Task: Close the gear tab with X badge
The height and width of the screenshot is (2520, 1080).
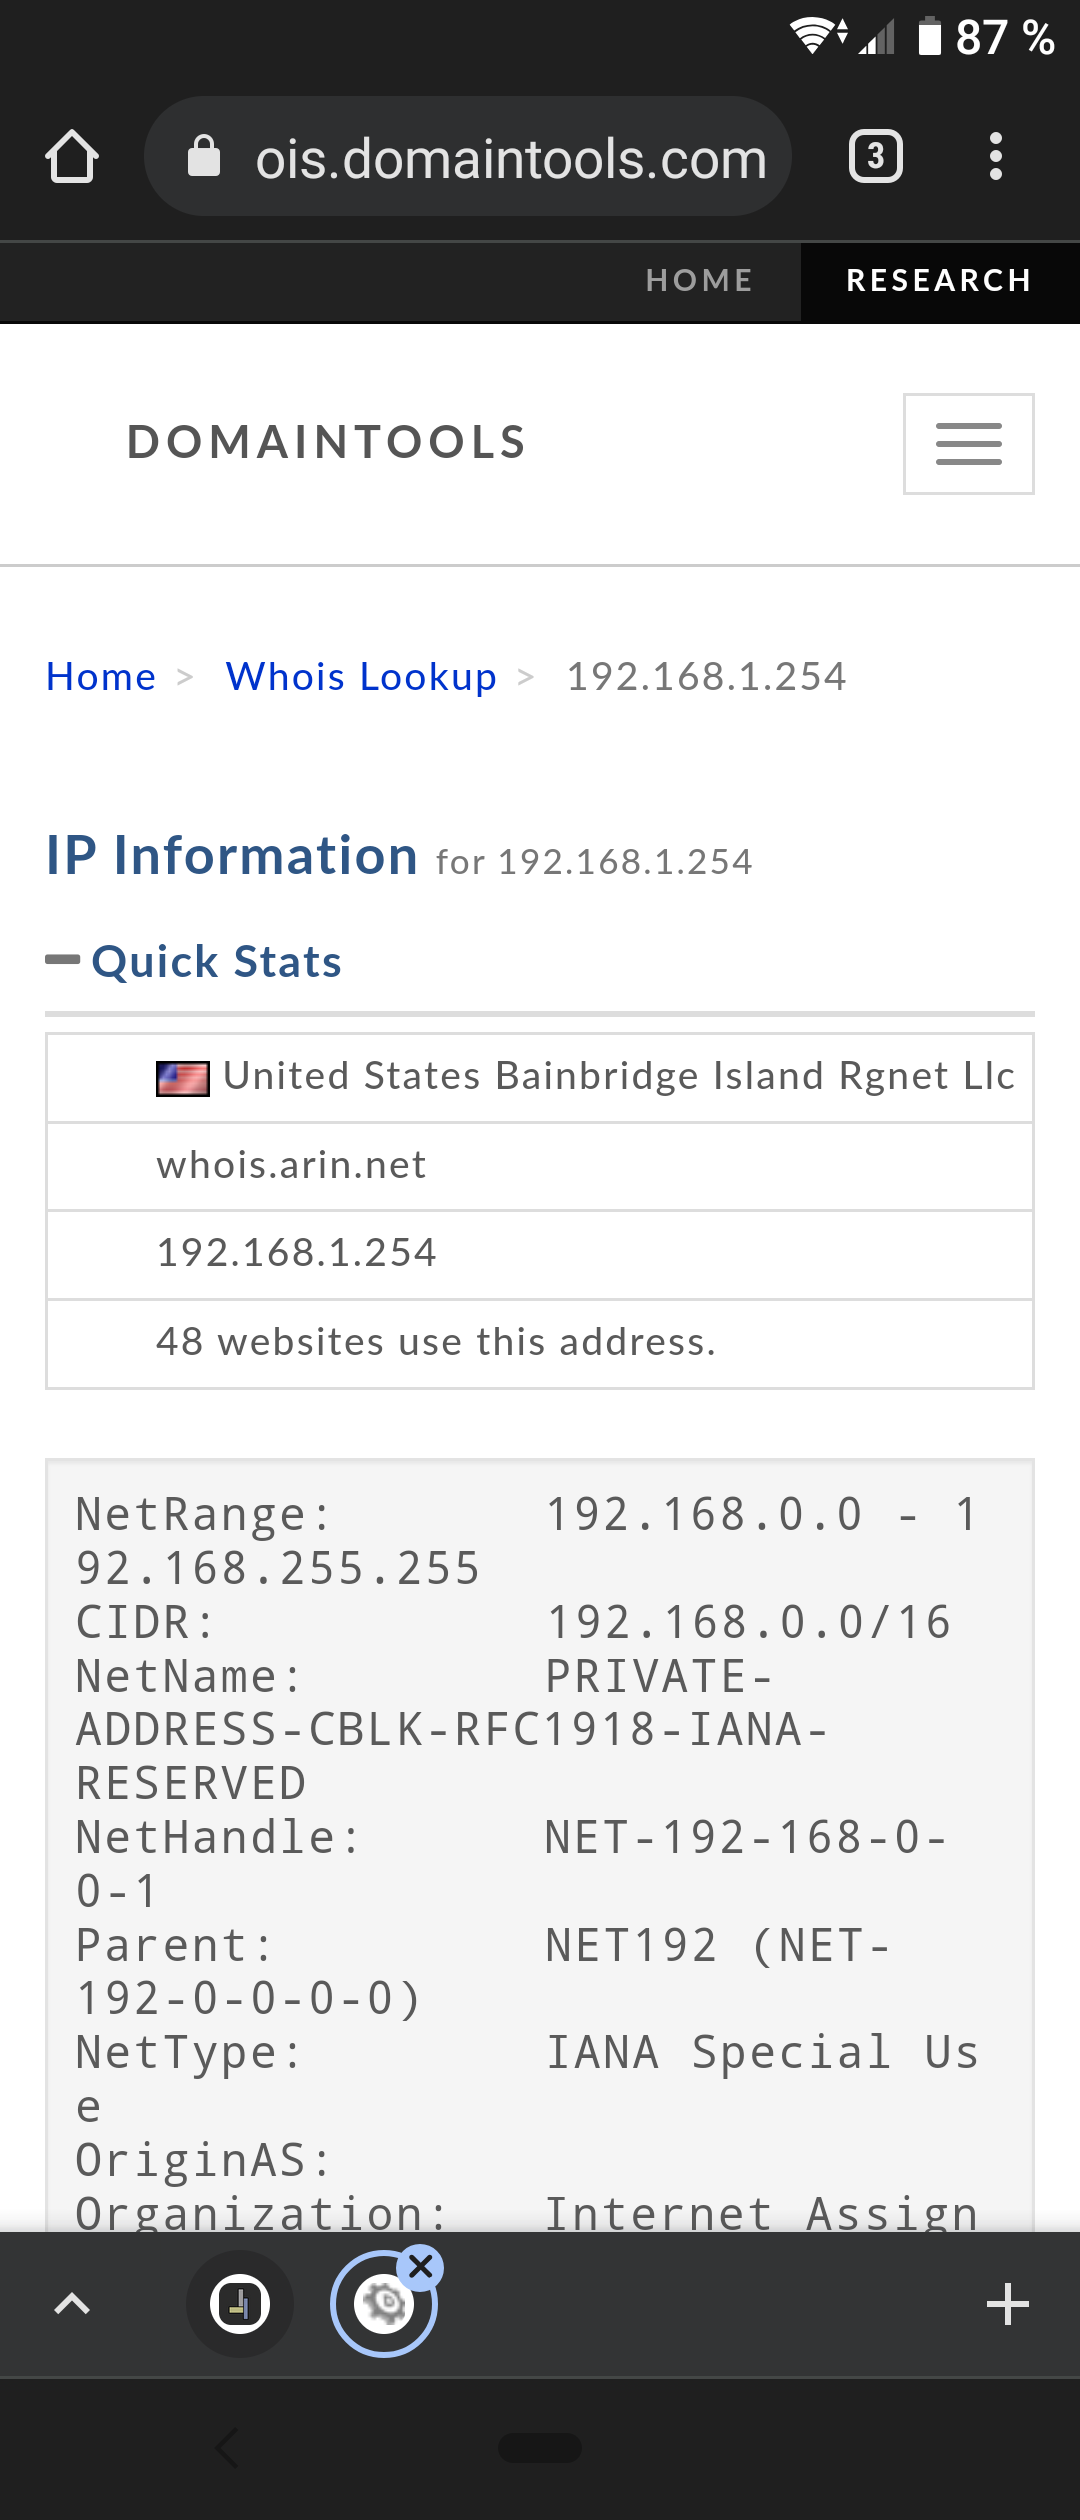Action: pyautogui.click(x=421, y=2267)
